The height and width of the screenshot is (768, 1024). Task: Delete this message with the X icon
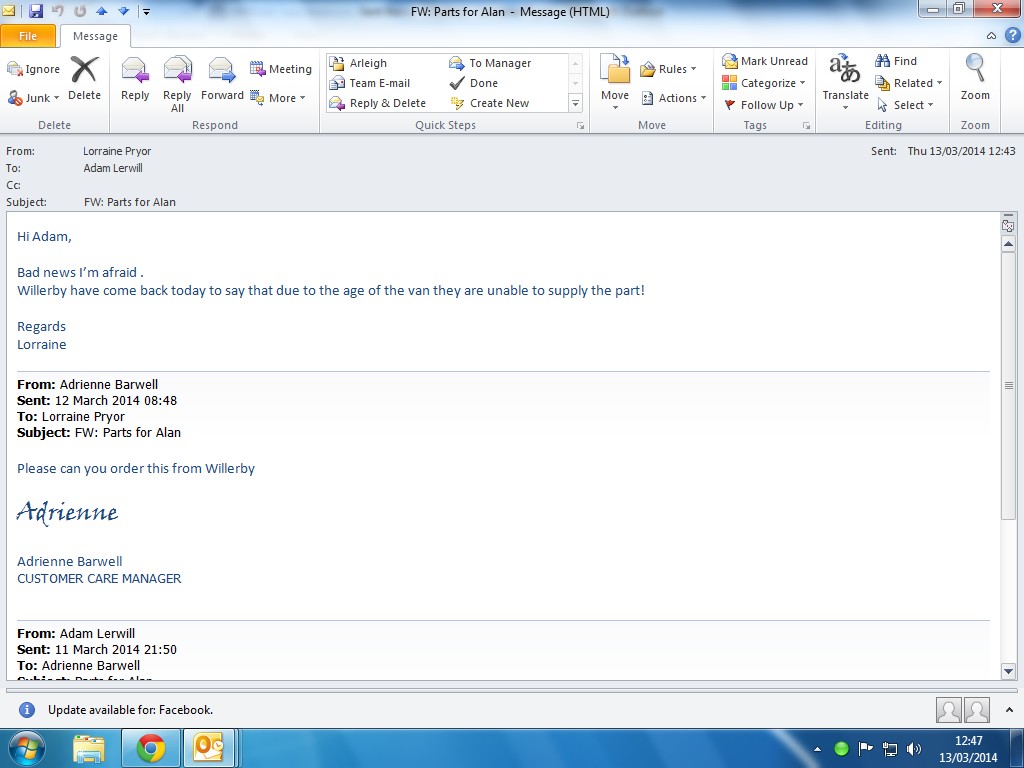point(84,69)
